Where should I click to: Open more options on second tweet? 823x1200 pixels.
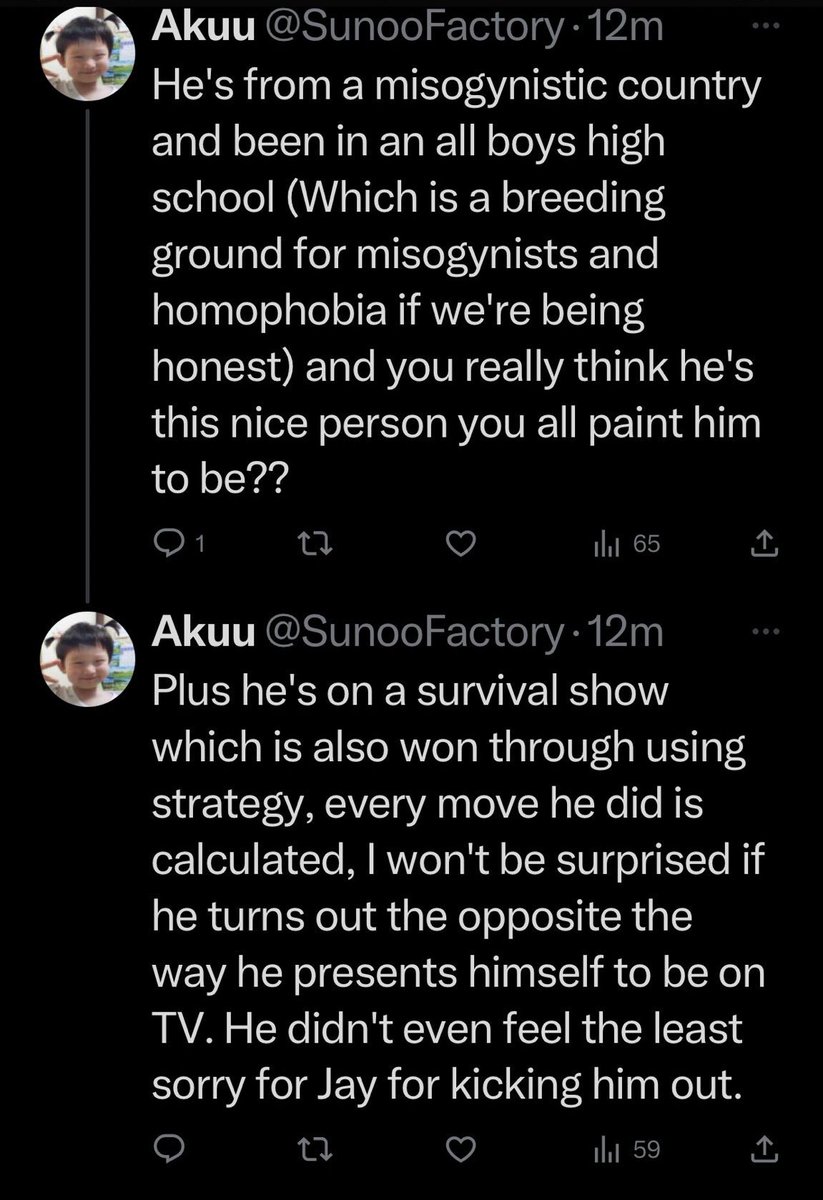[763, 629]
